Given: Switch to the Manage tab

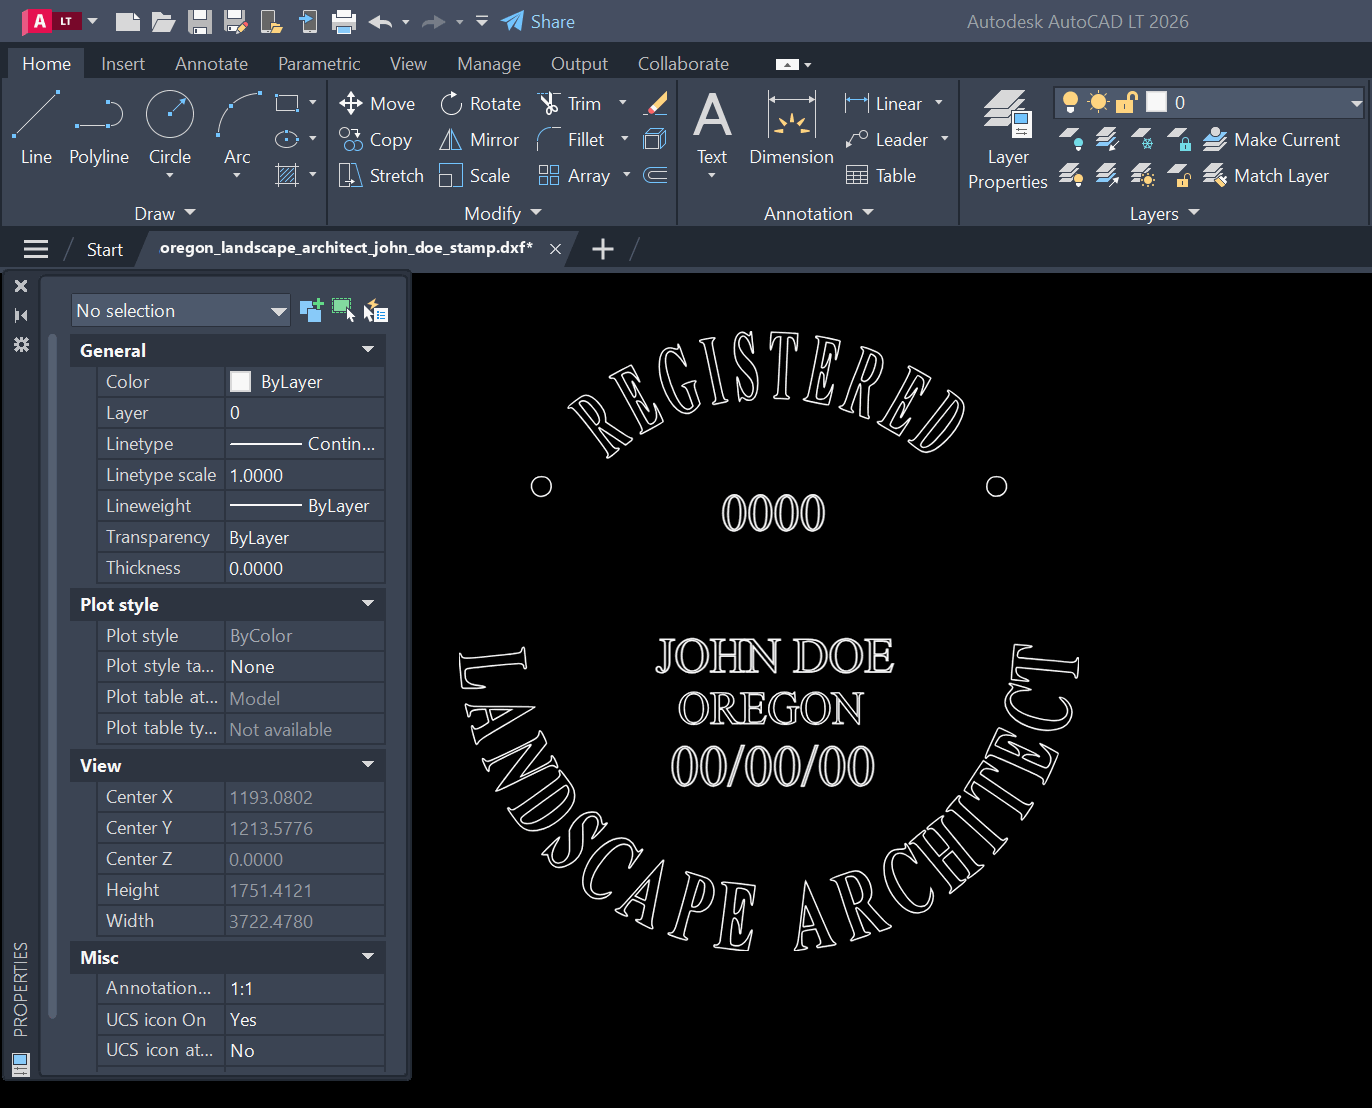Looking at the screenshot, I should click(489, 64).
